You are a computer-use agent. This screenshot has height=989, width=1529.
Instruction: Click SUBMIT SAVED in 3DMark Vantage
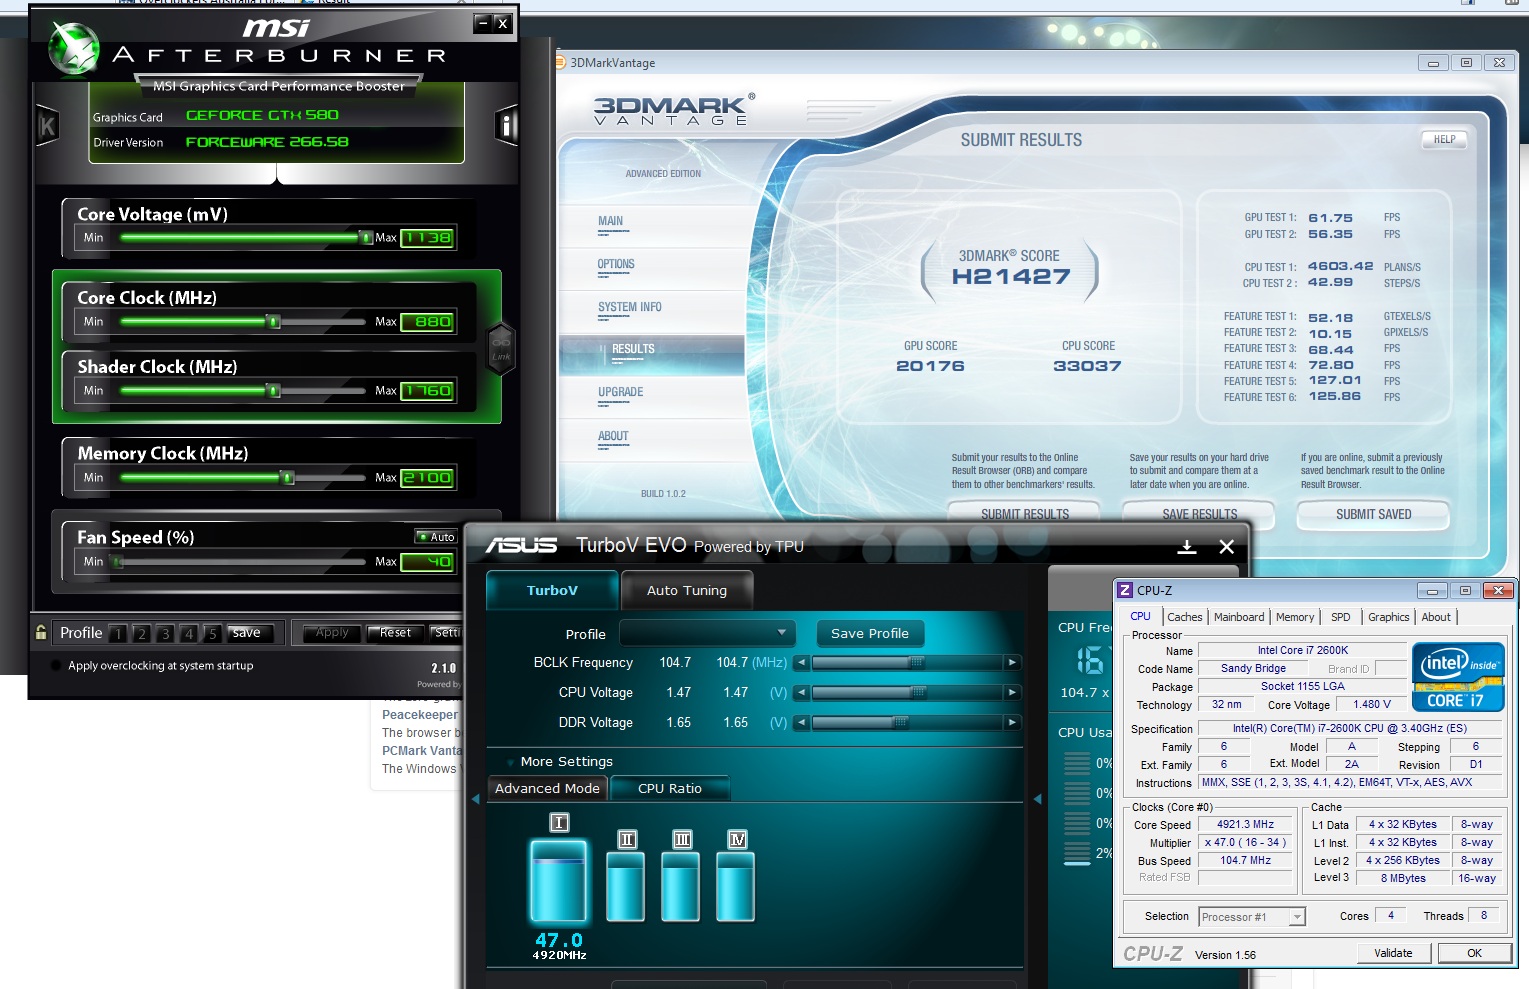1373,514
